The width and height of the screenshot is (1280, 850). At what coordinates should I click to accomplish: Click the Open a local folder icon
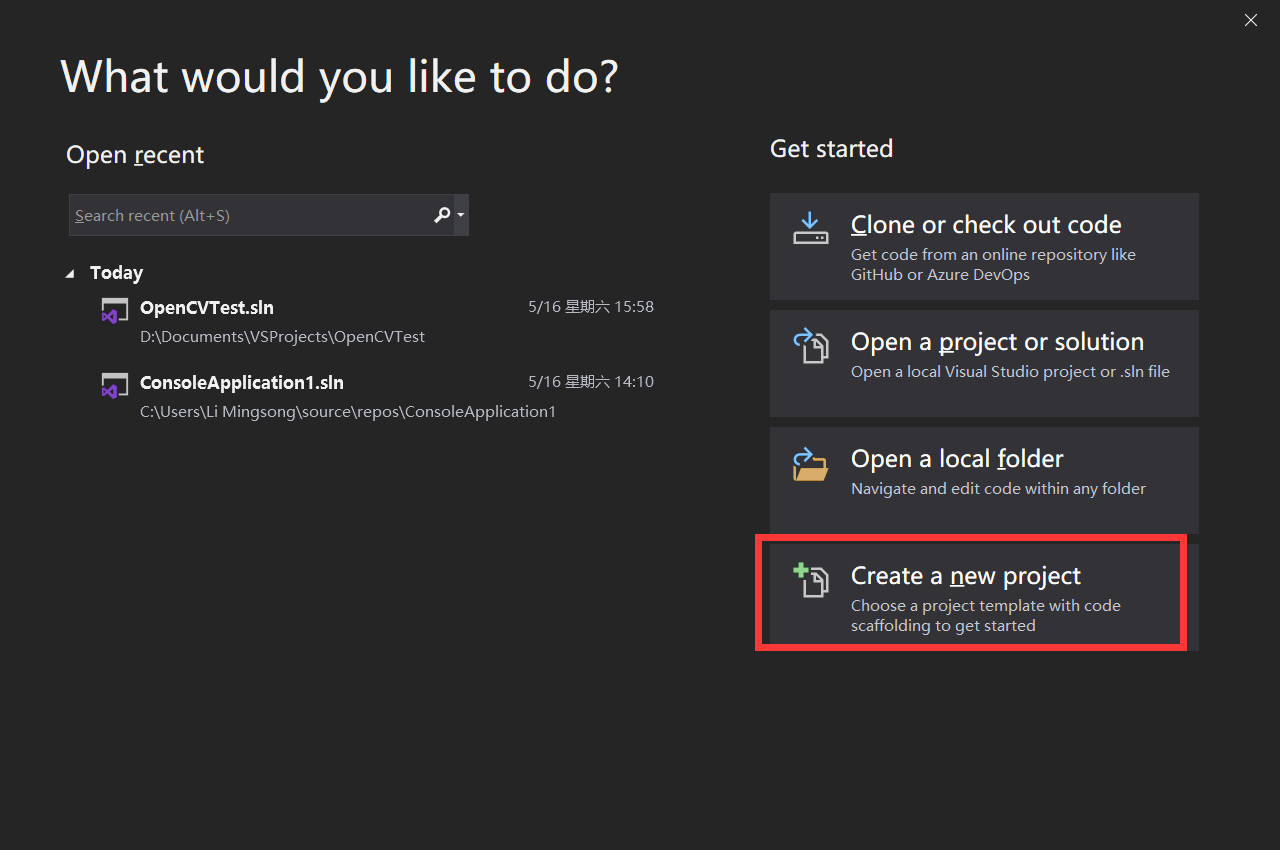coord(810,464)
